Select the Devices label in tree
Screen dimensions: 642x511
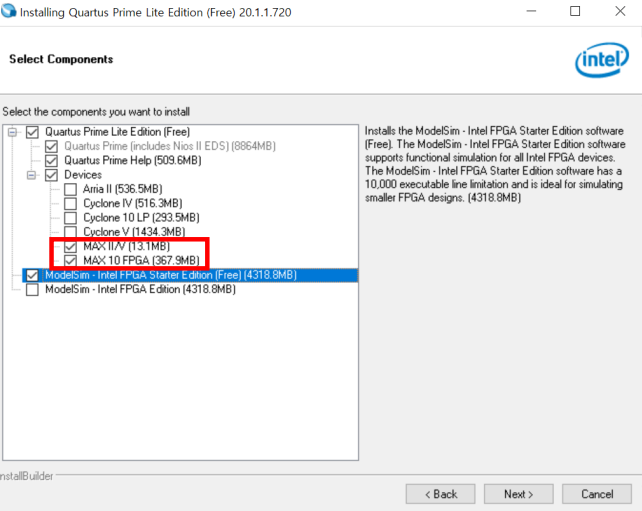[x=83, y=175]
